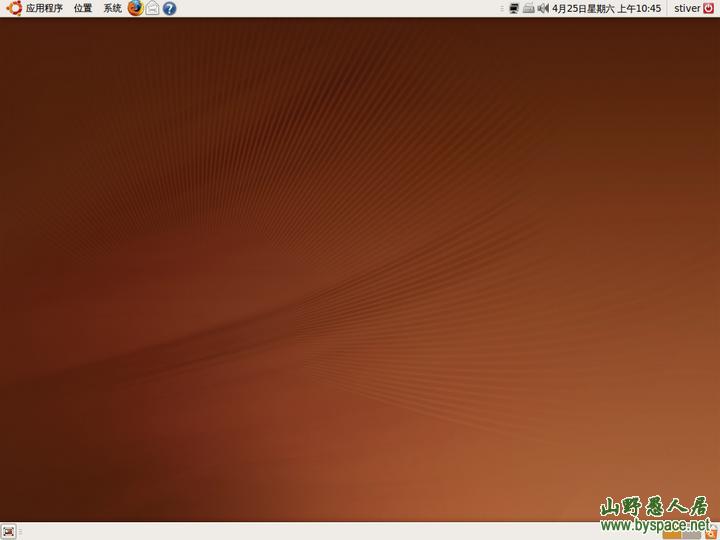Click the show desktop button
The height and width of the screenshot is (540, 720).
pyautogui.click(x=8, y=532)
